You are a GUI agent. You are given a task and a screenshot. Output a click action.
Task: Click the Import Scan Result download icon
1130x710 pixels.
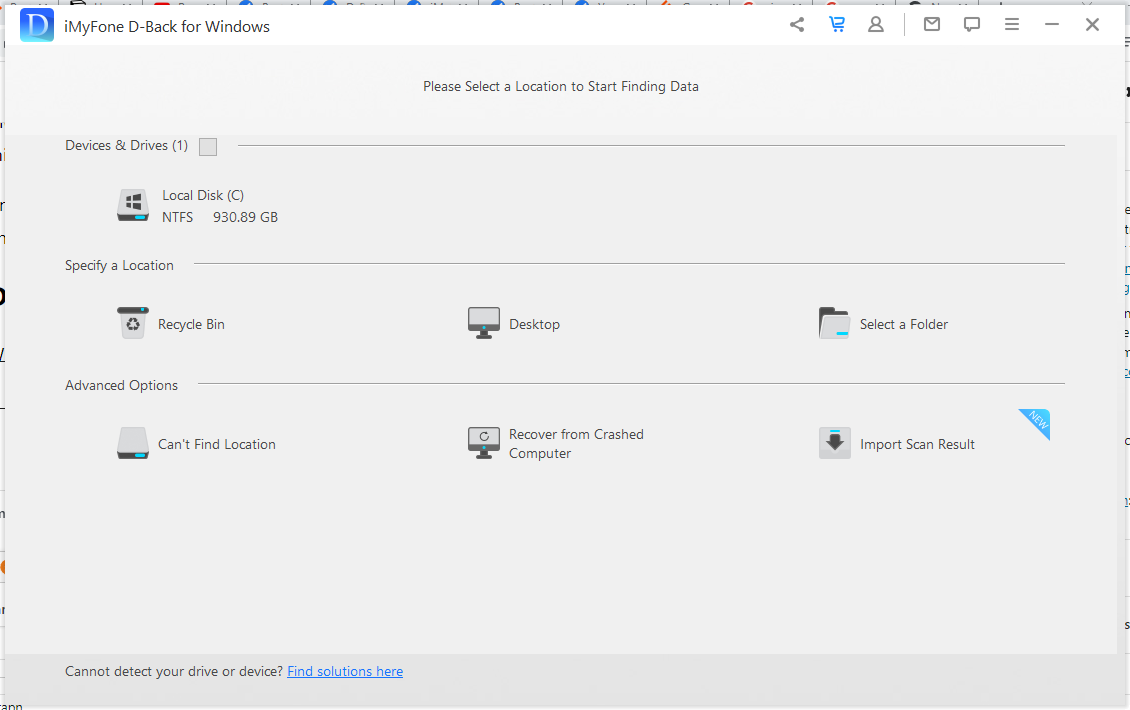835,443
